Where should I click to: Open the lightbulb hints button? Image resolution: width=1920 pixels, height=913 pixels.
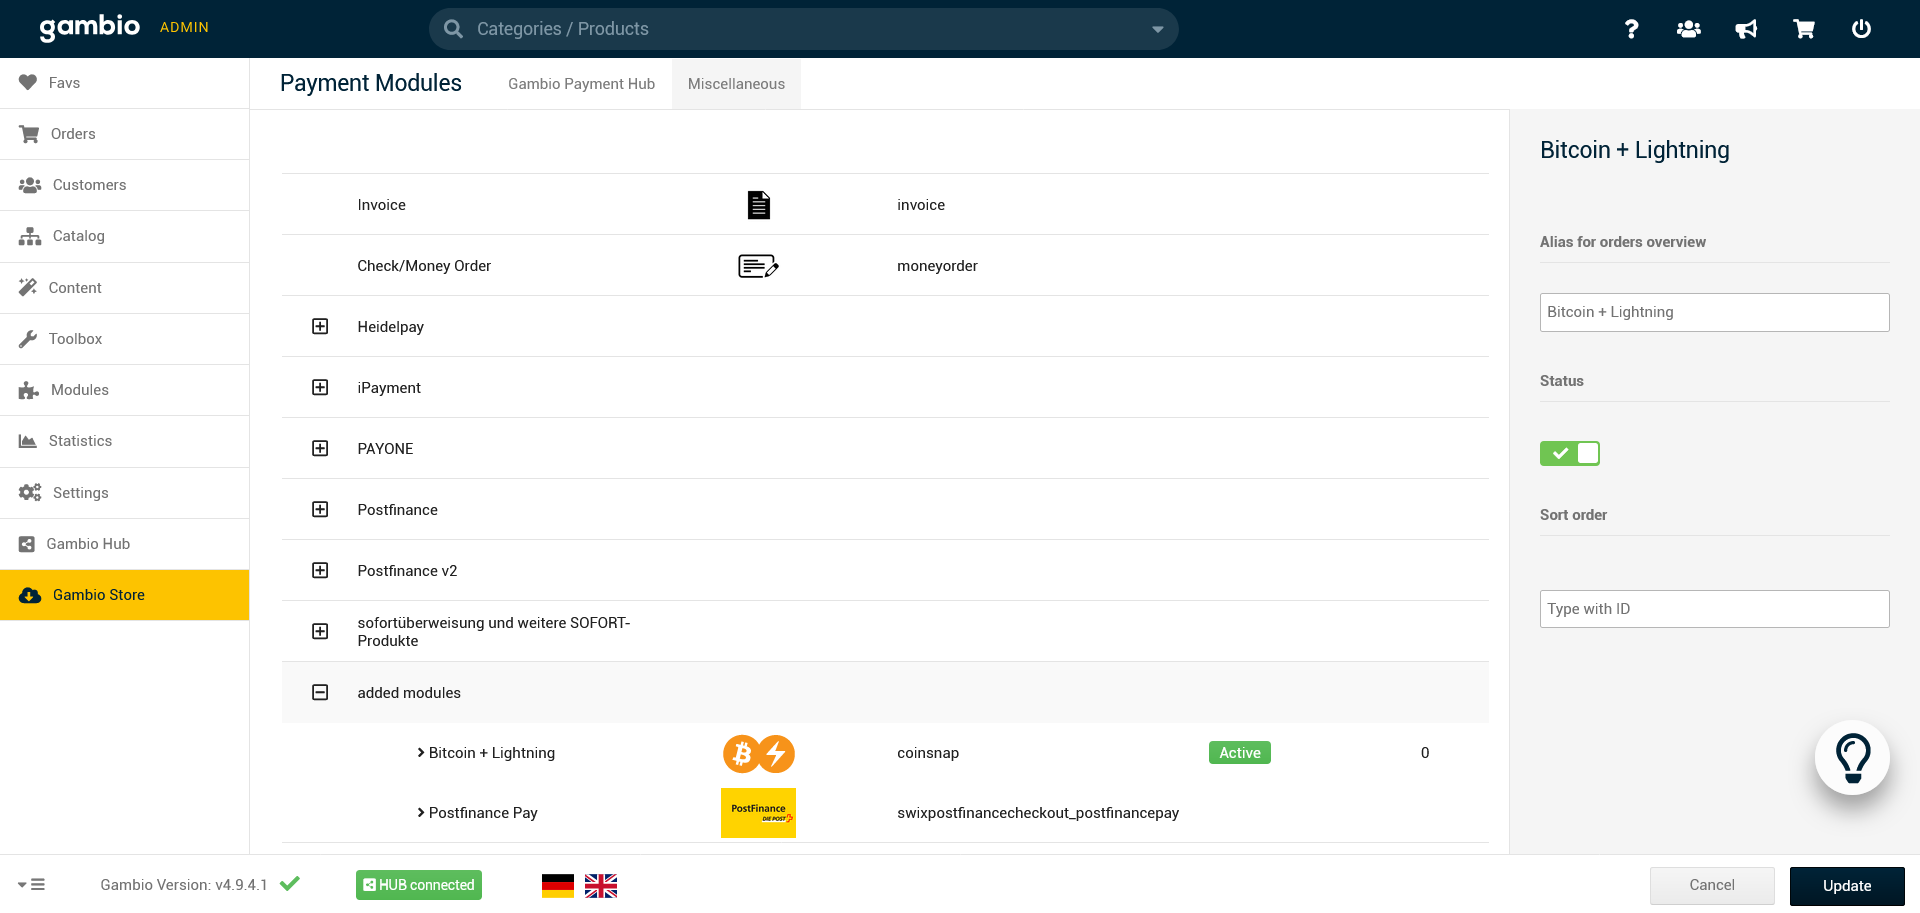pyautogui.click(x=1852, y=758)
